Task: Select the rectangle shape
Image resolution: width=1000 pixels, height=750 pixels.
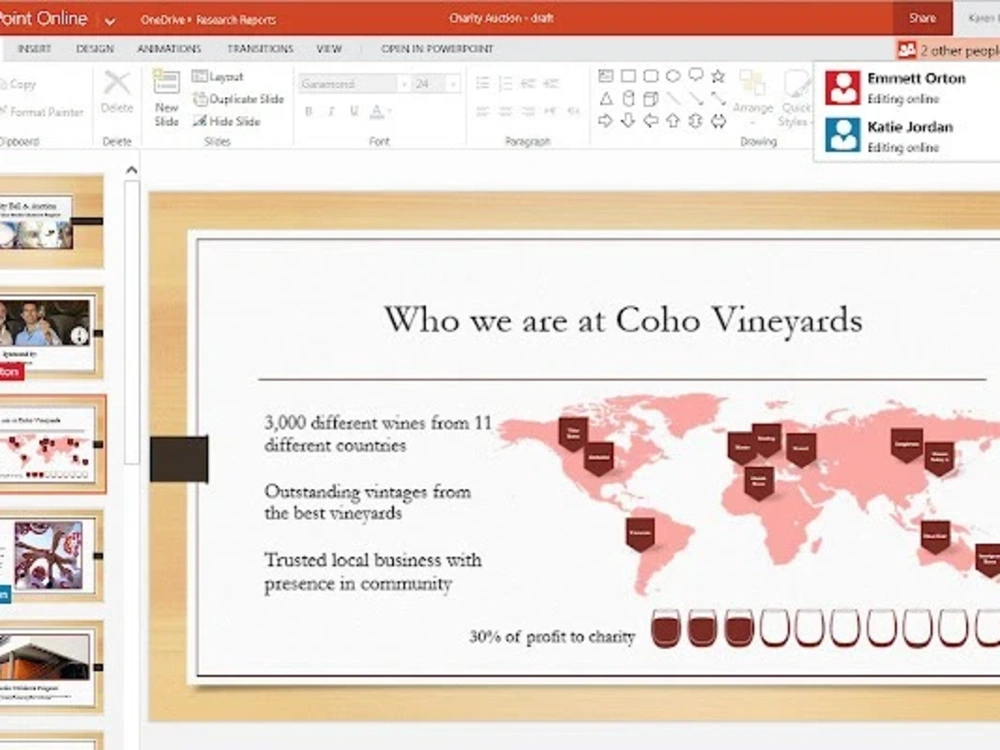Action: click(x=628, y=77)
